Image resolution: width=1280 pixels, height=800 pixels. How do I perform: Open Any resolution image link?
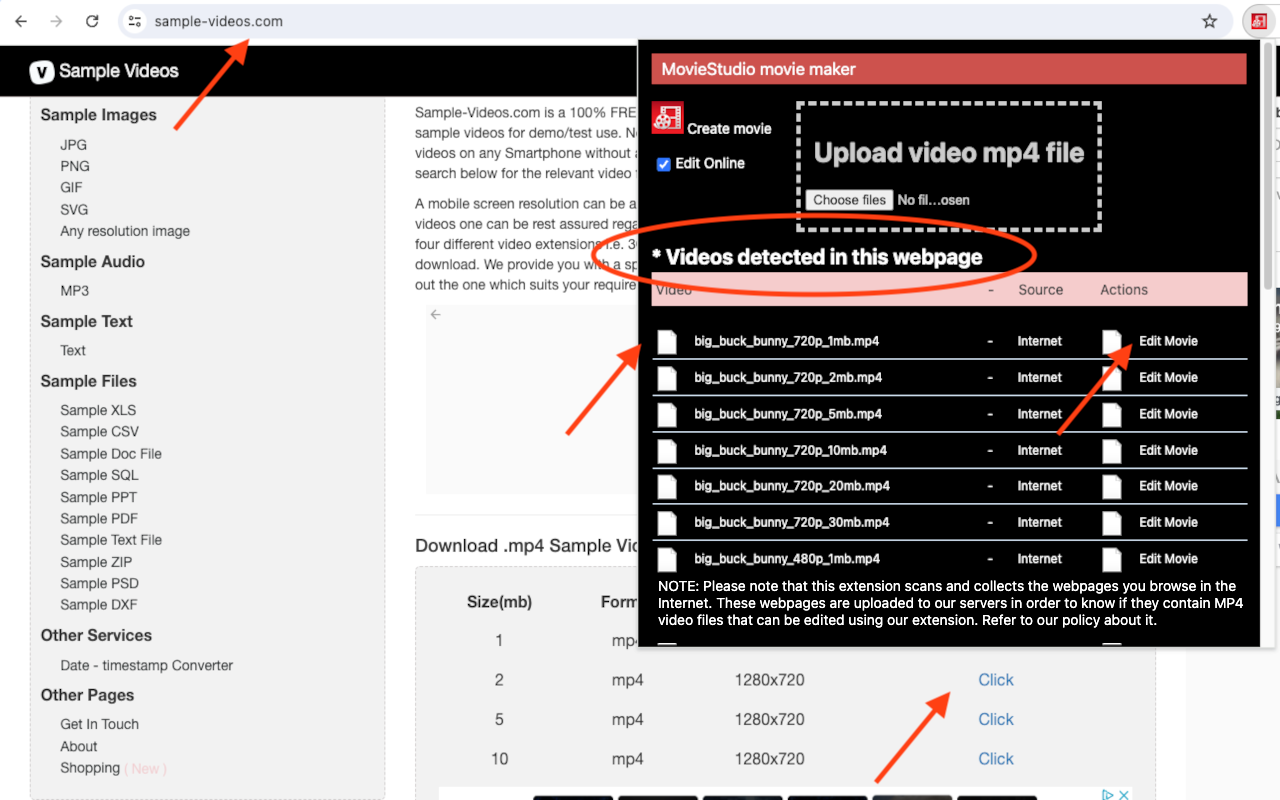coord(125,231)
